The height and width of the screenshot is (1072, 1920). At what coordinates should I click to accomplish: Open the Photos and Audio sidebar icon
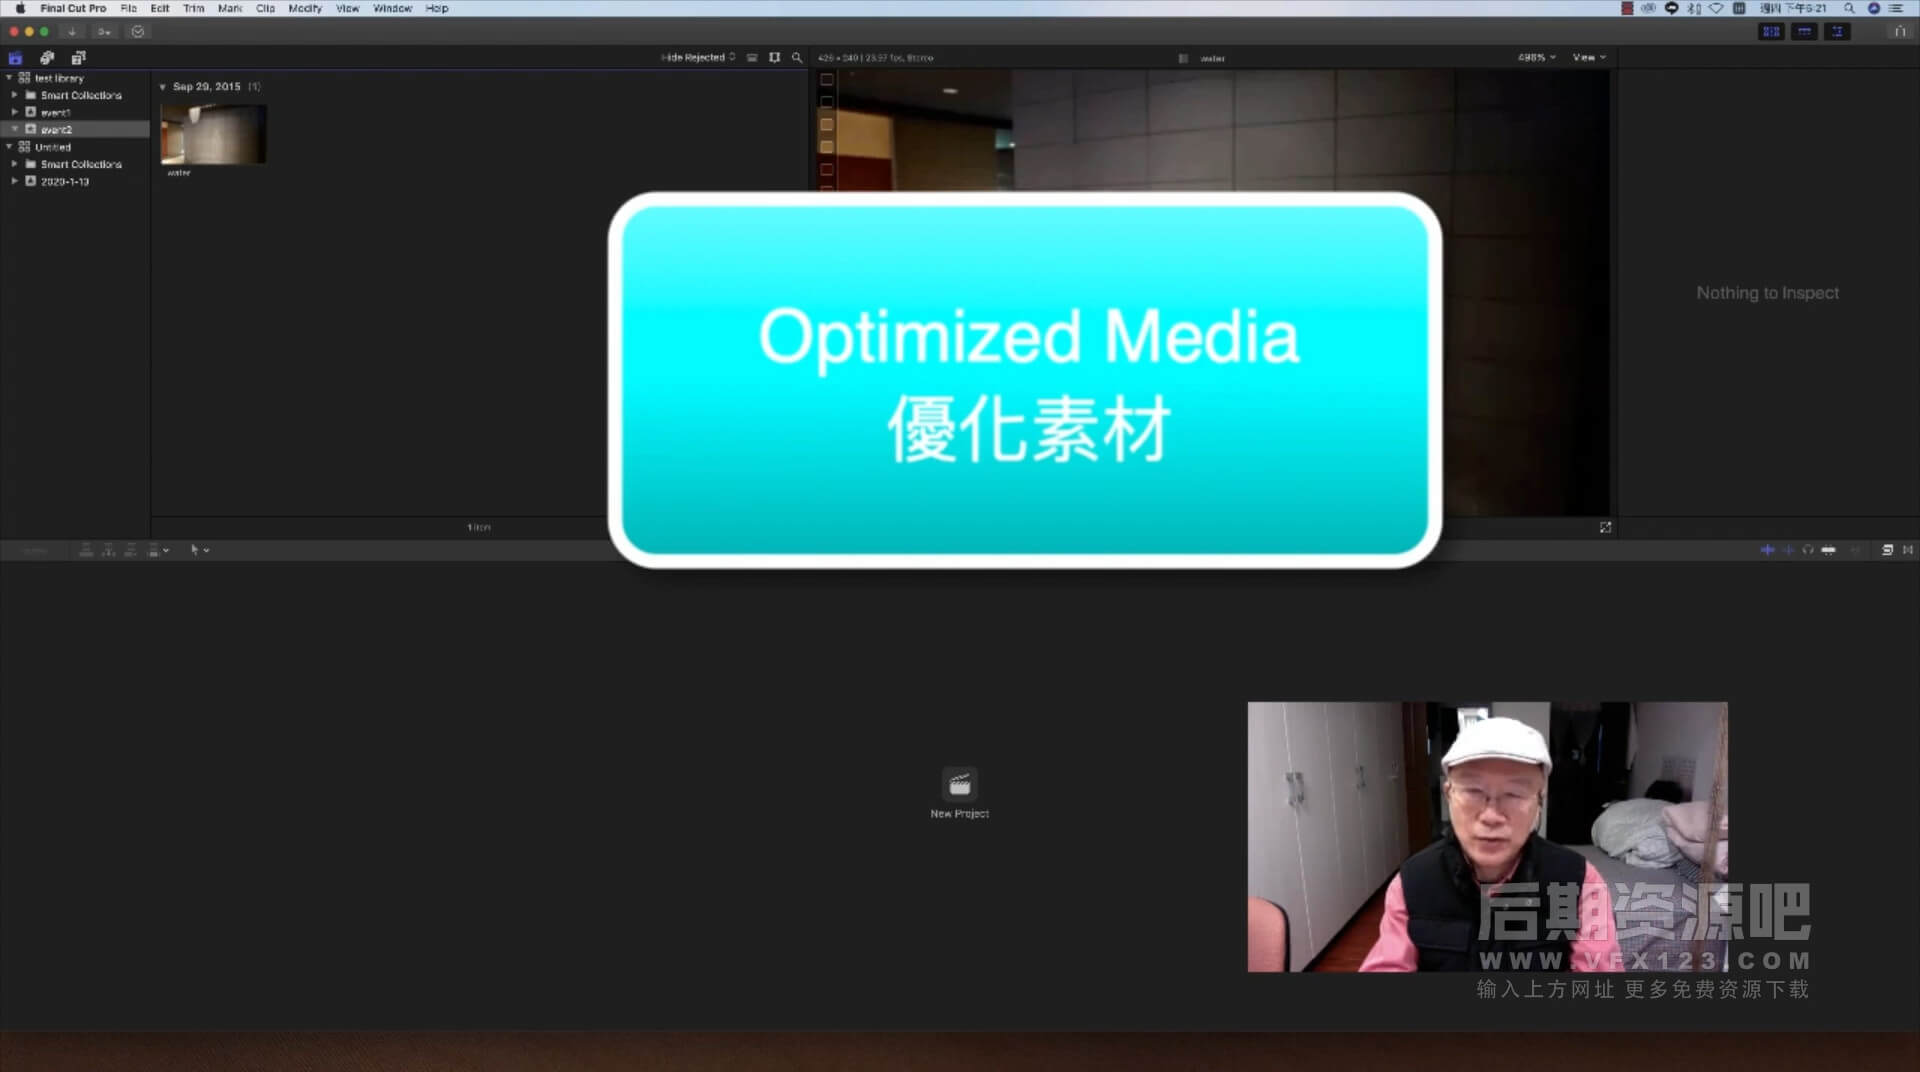click(x=47, y=58)
